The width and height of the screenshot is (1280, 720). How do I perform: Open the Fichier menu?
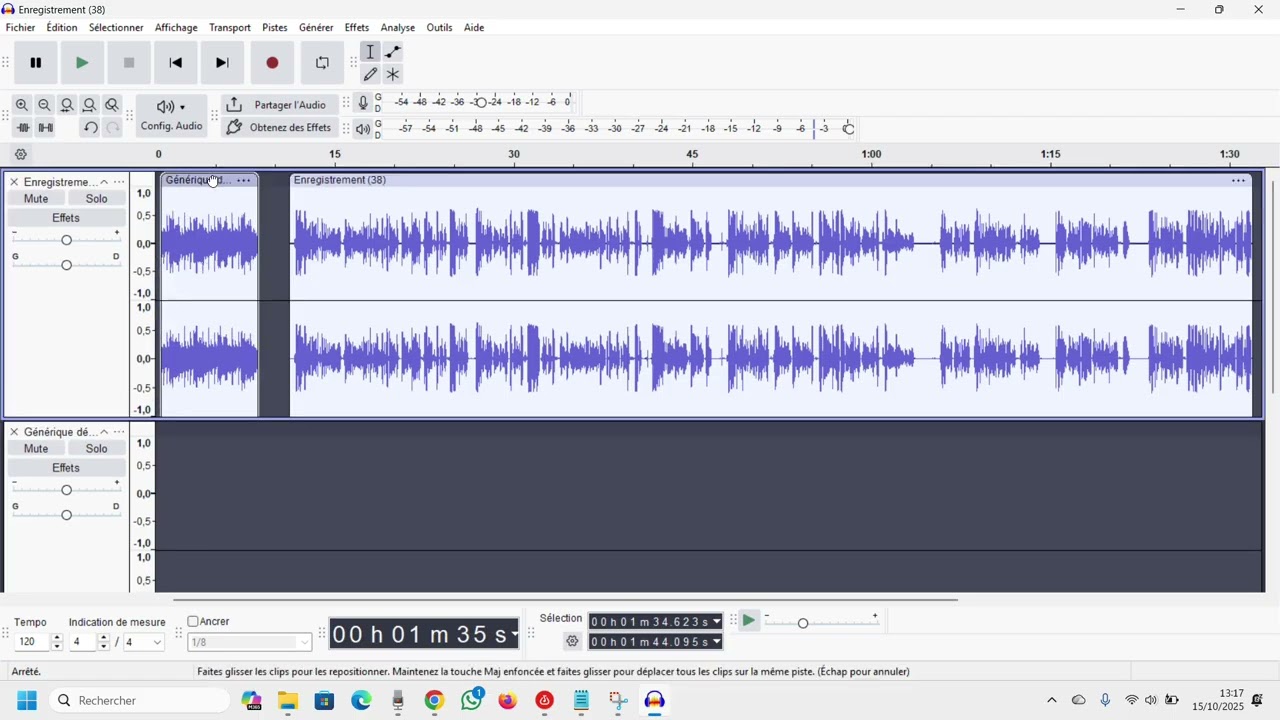click(x=21, y=28)
